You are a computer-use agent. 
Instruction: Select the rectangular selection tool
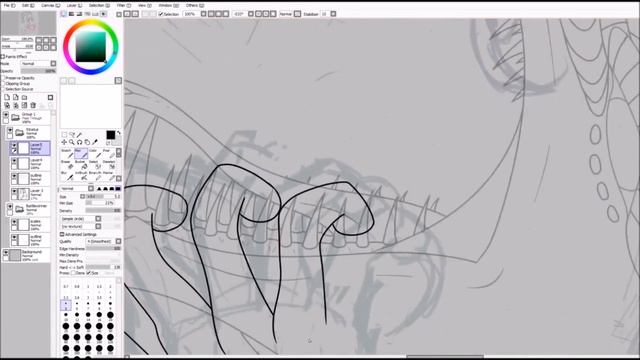64,134
